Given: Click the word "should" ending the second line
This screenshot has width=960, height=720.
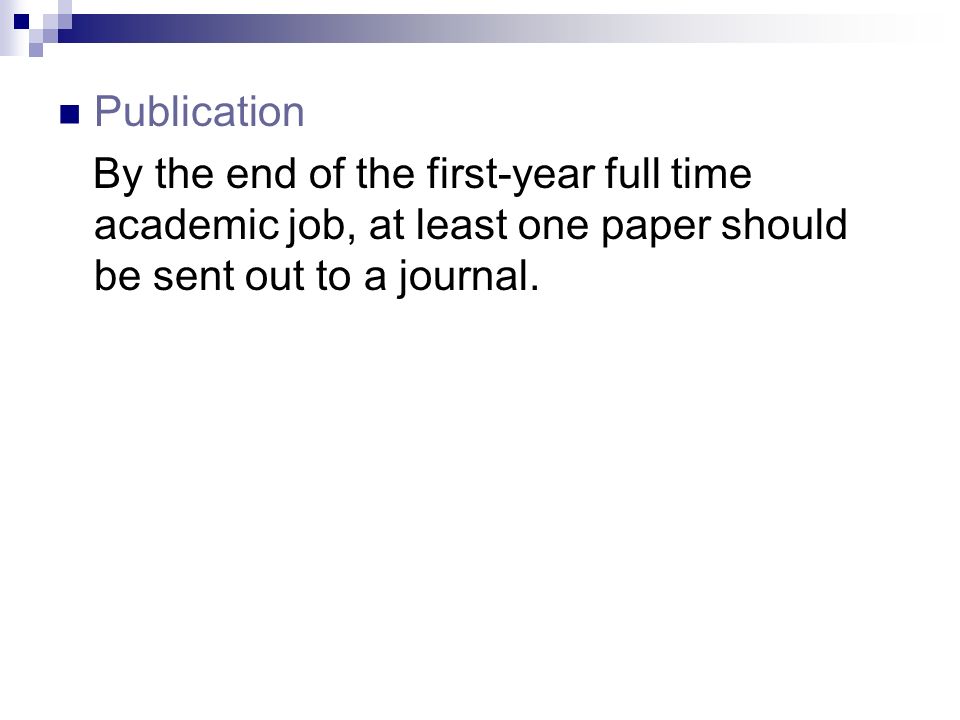Looking at the screenshot, I should tap(784, 225).
